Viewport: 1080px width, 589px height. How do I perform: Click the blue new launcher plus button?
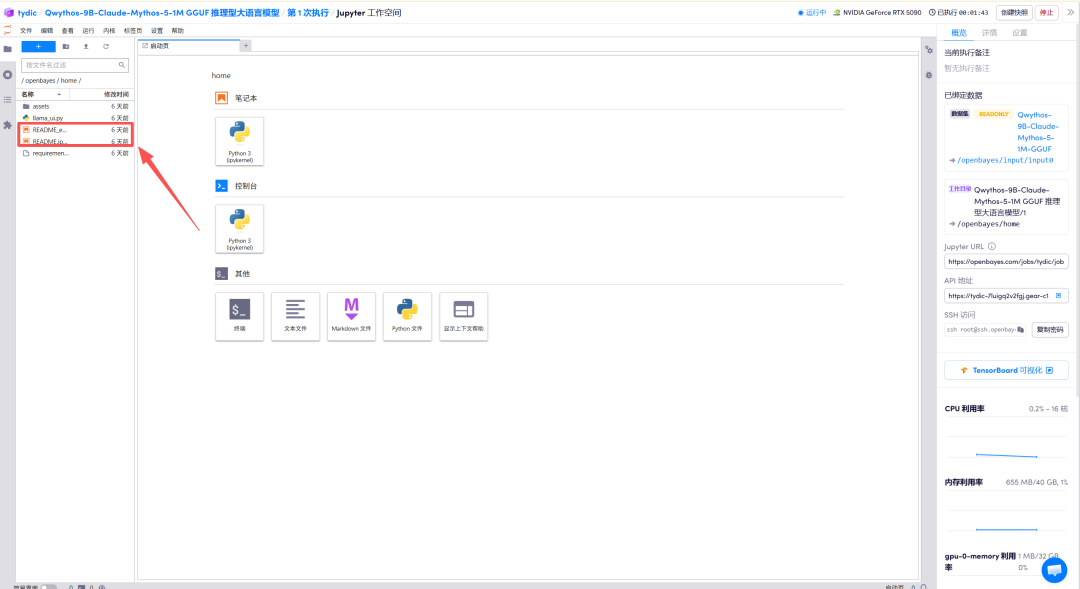(39, 46)
